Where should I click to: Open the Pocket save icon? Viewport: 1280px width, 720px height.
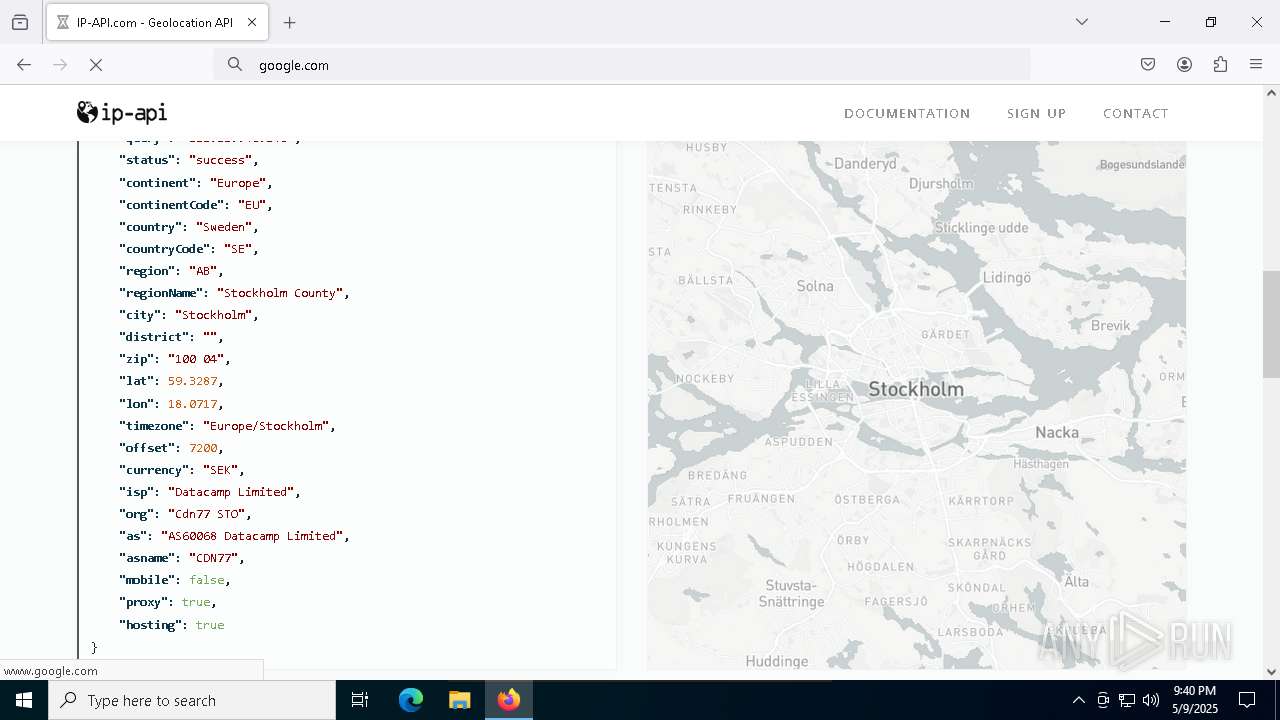pos(1148,65)
